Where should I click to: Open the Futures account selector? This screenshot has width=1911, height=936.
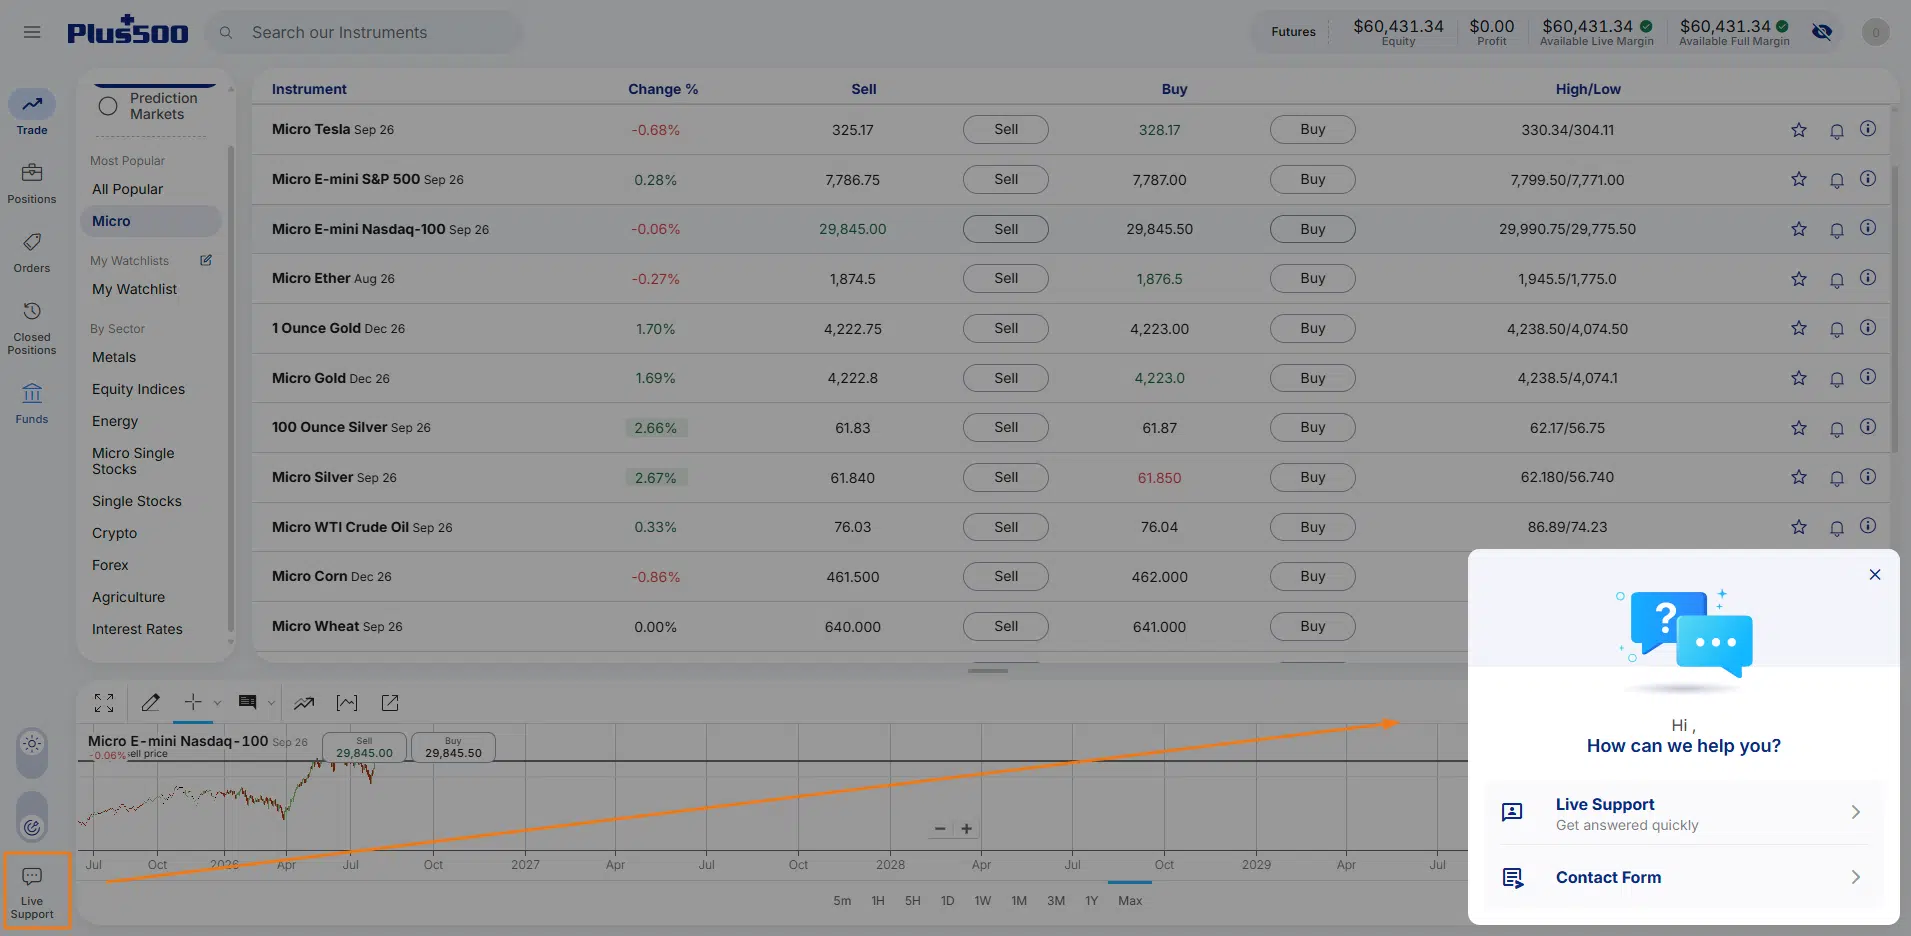click(1293, 32)
